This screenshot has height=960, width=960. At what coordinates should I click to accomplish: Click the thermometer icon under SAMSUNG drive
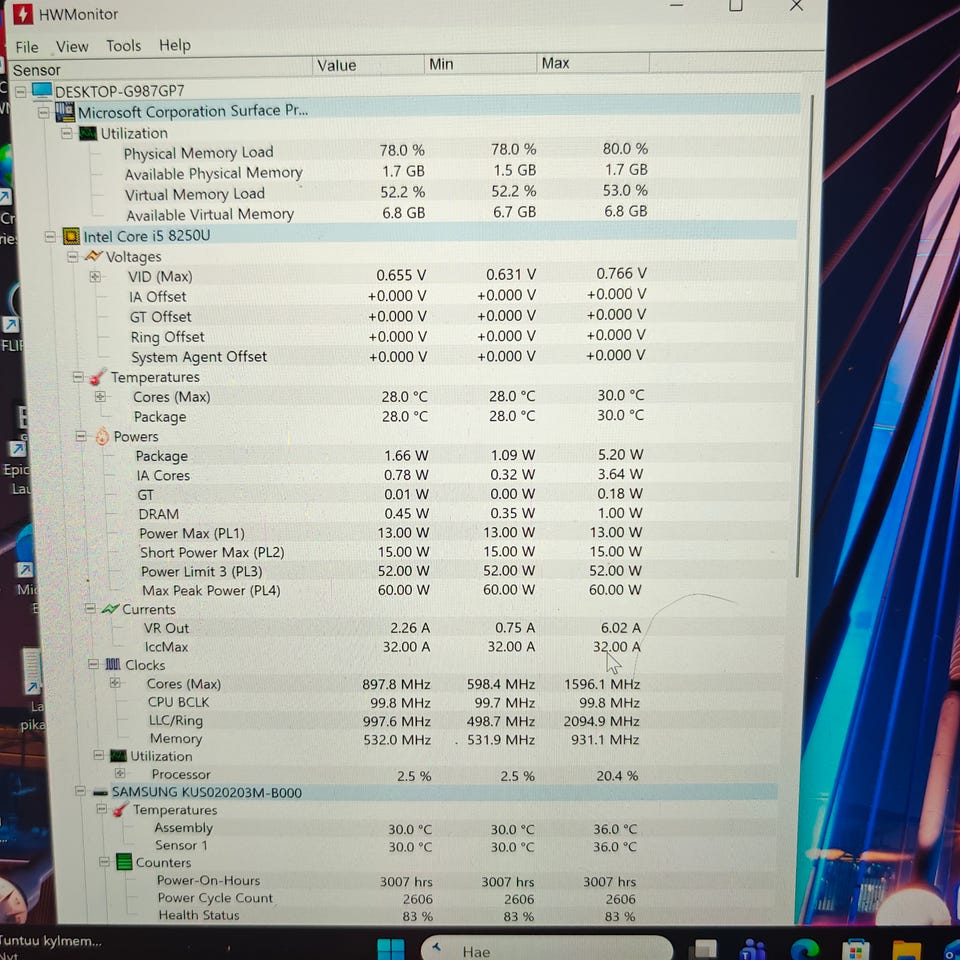point(121,810)
